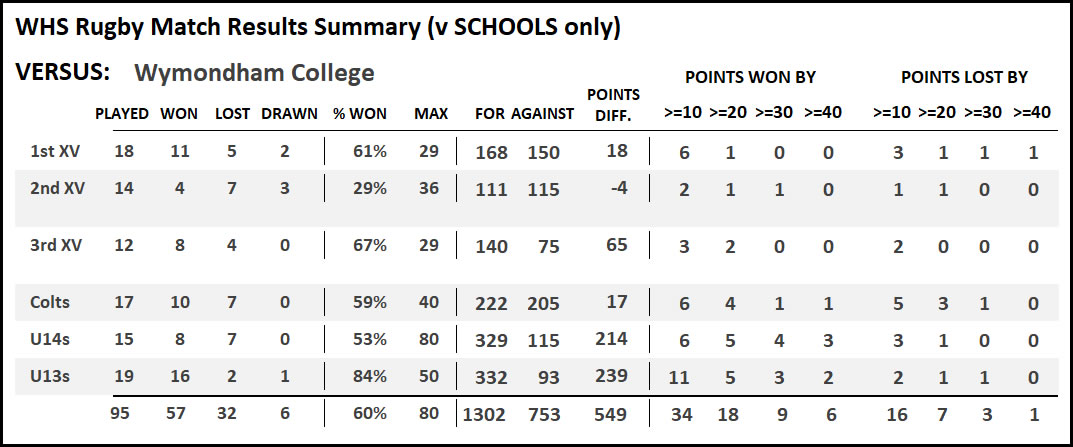Select the VERSUS: label

pos(62,74)
